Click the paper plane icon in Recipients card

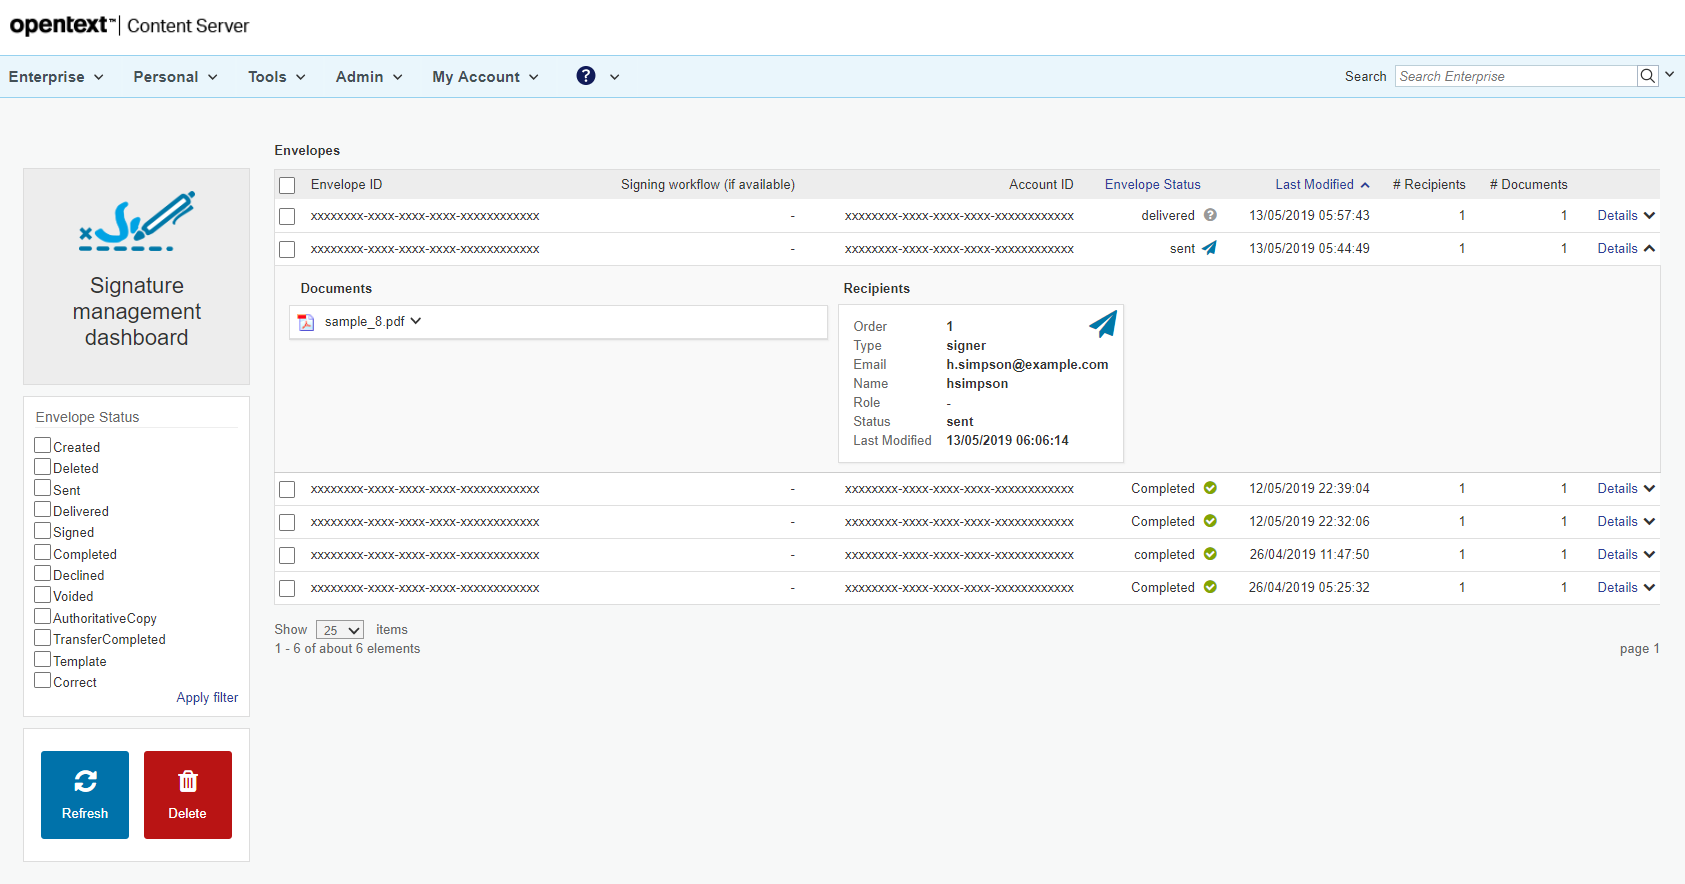tap(1102, 324)
